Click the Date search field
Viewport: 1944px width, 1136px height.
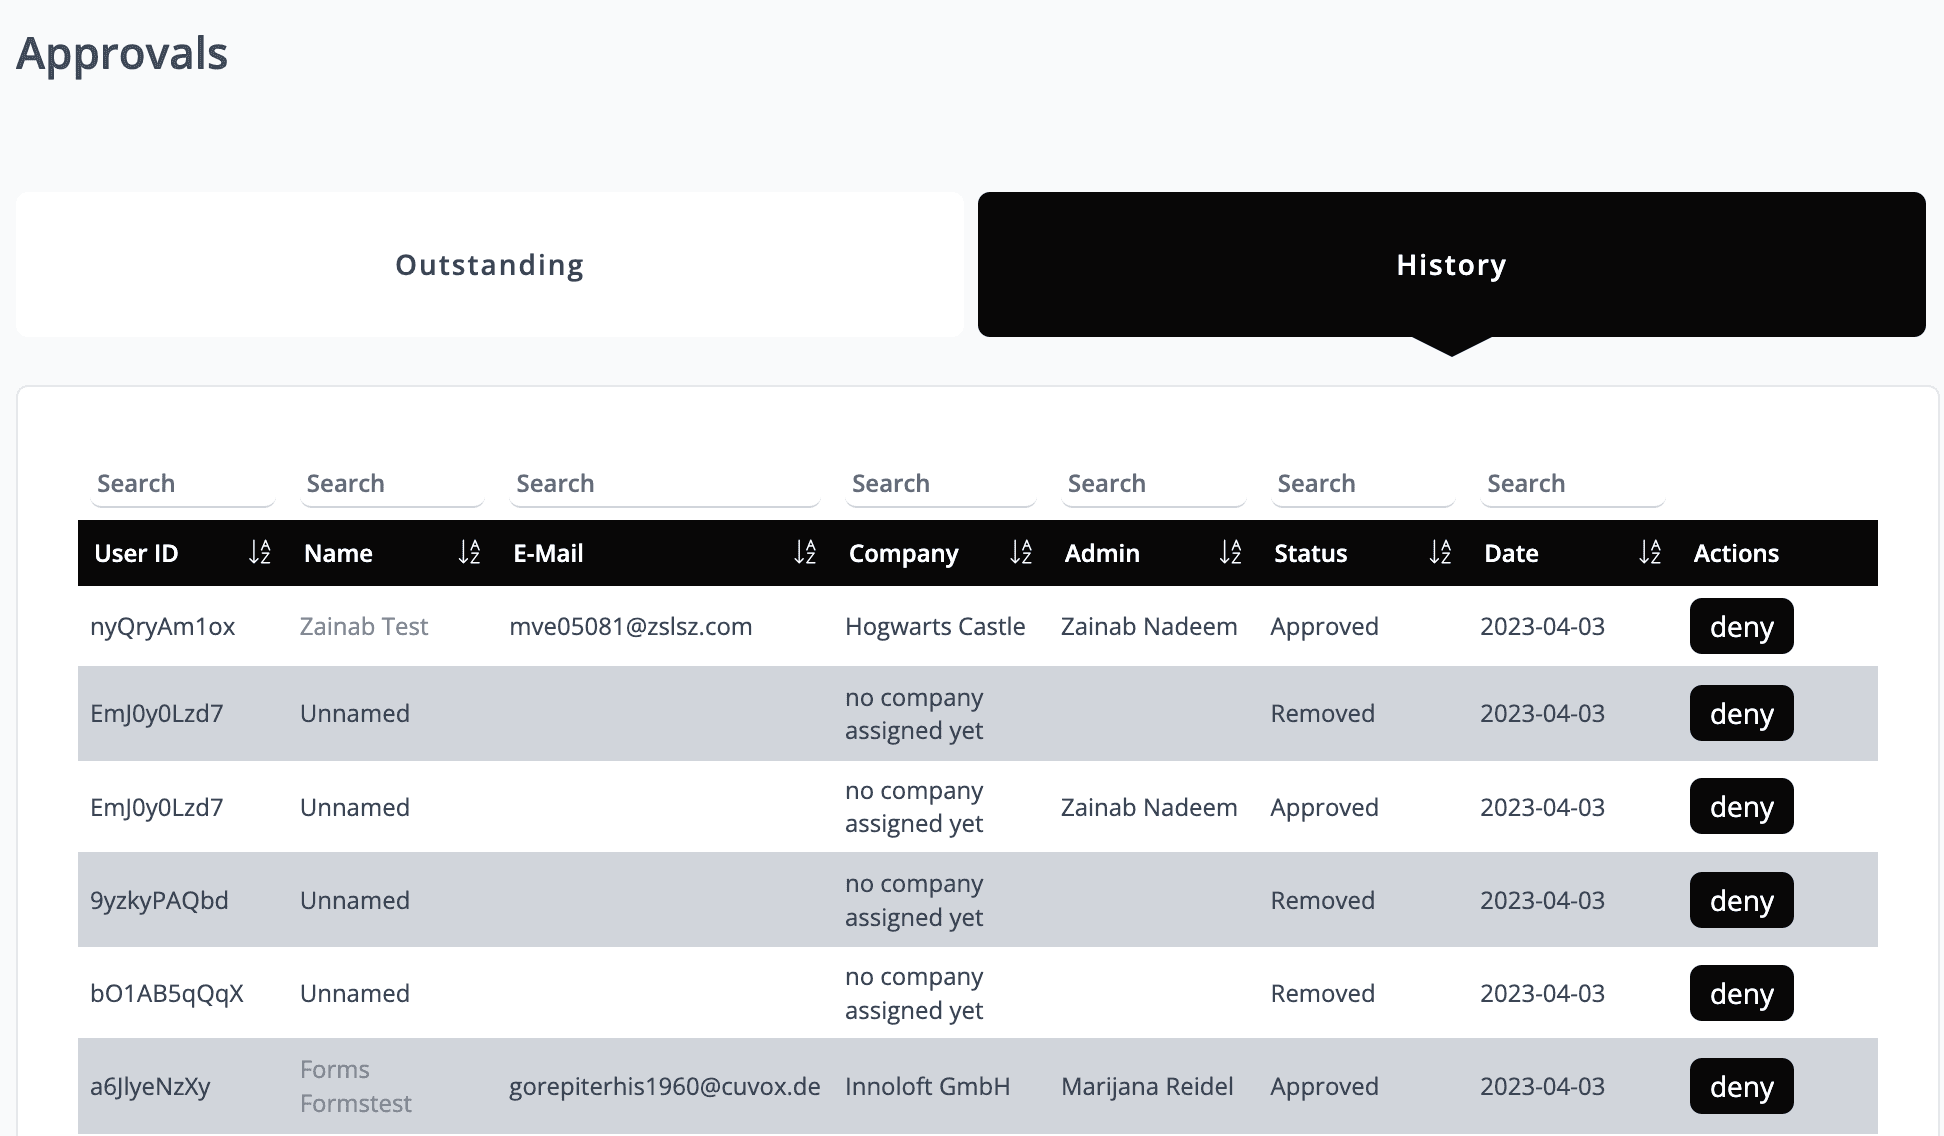pos(1572,484)
